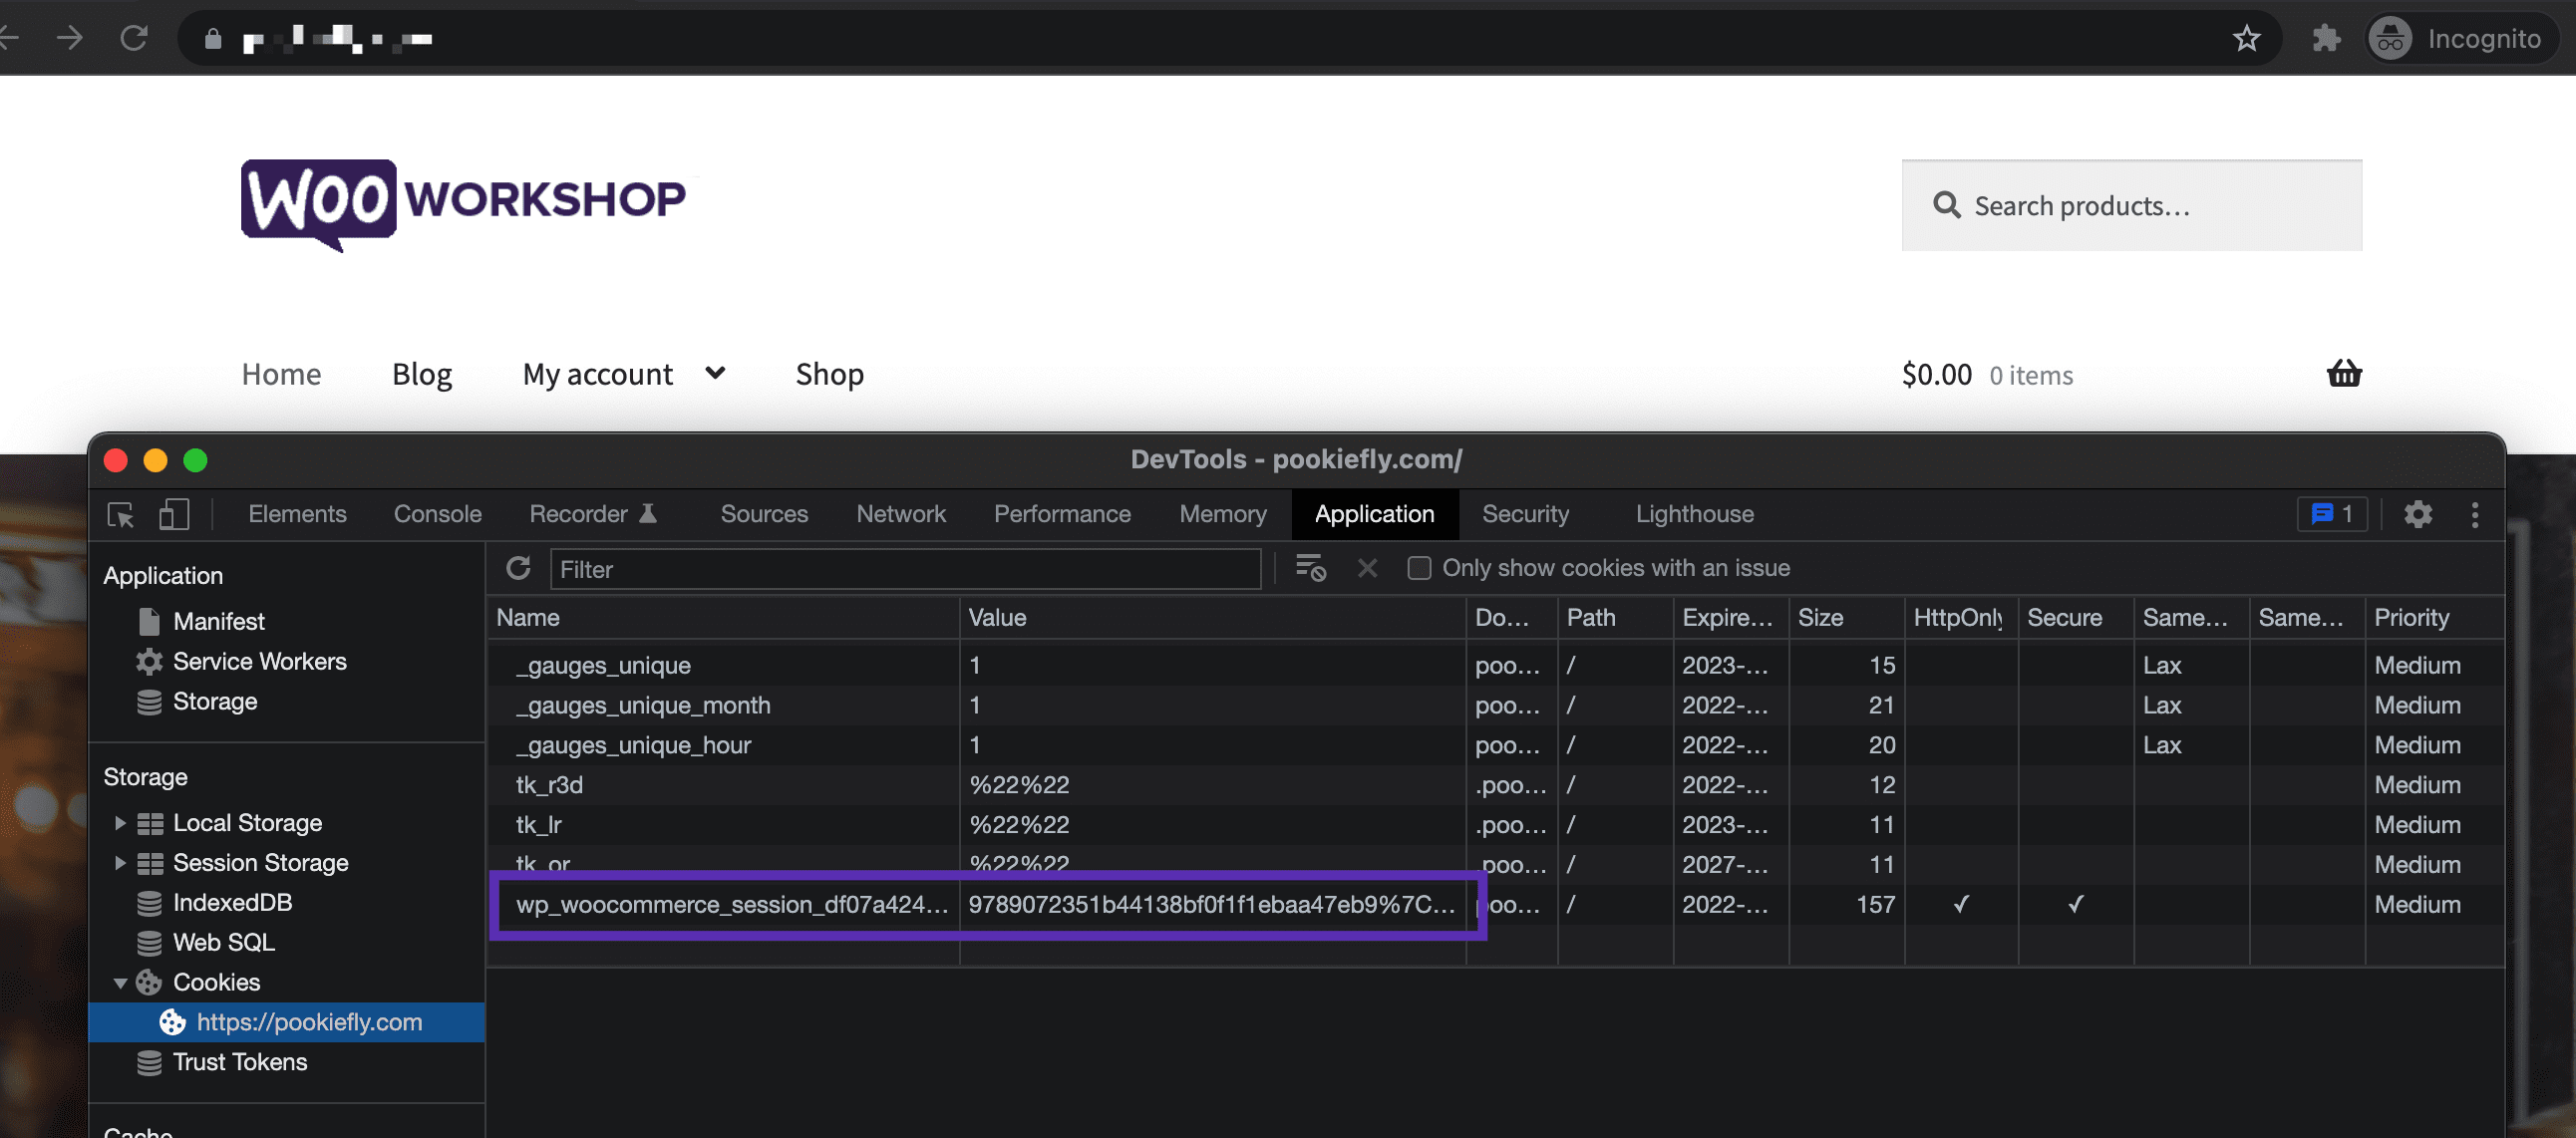Open the browser extensions puzzle icon
This screenshot has width=2576, height=1138.
coord(2327,38)
